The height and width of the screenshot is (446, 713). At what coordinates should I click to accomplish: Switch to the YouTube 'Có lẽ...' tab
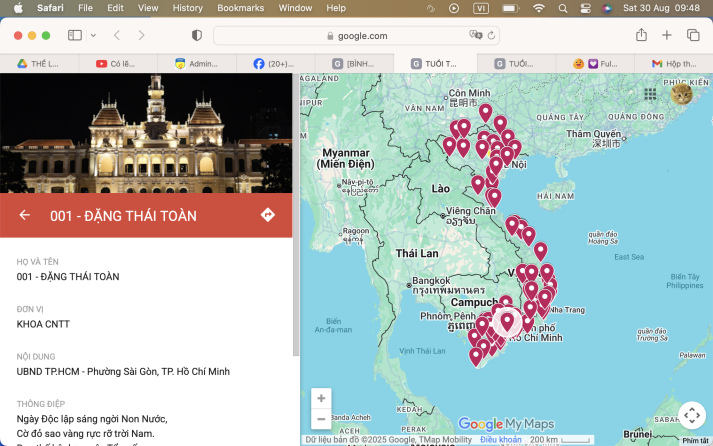(118, 64)
